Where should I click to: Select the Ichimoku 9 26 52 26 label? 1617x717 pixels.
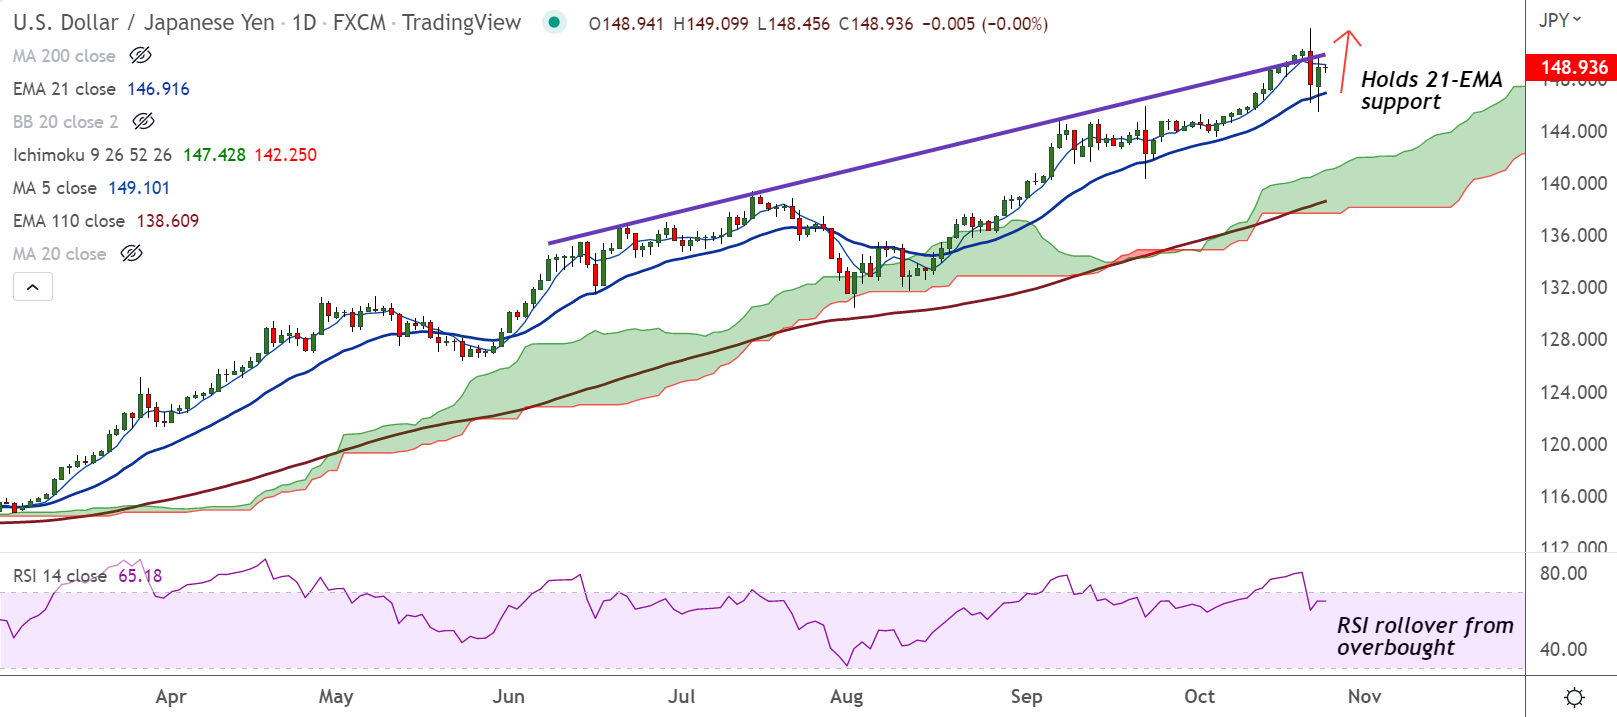92,155
